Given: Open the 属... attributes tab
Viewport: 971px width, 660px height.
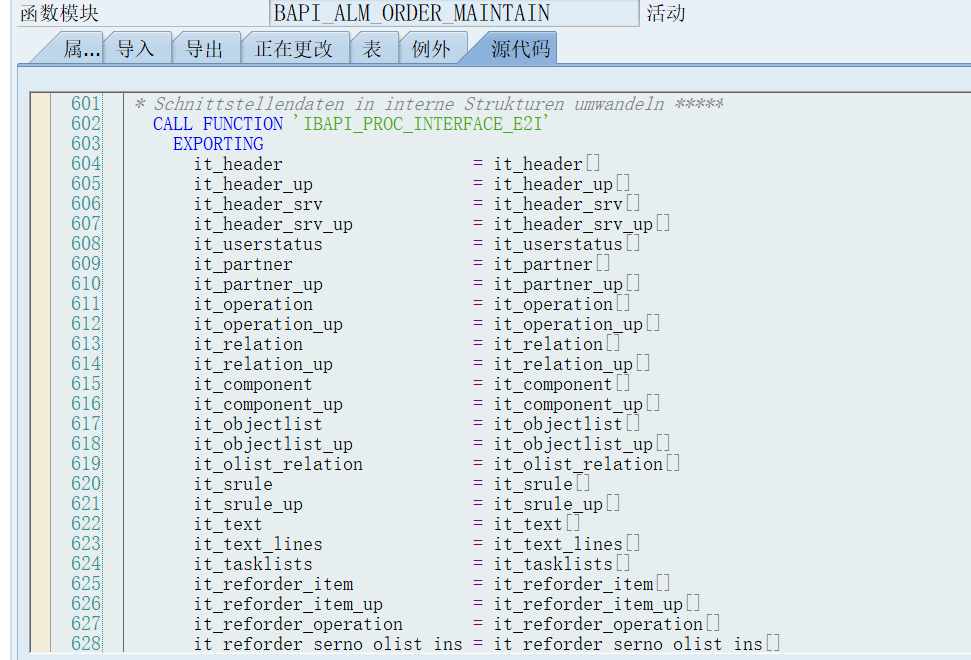Looking at the screenshot, I should (82, 48).
